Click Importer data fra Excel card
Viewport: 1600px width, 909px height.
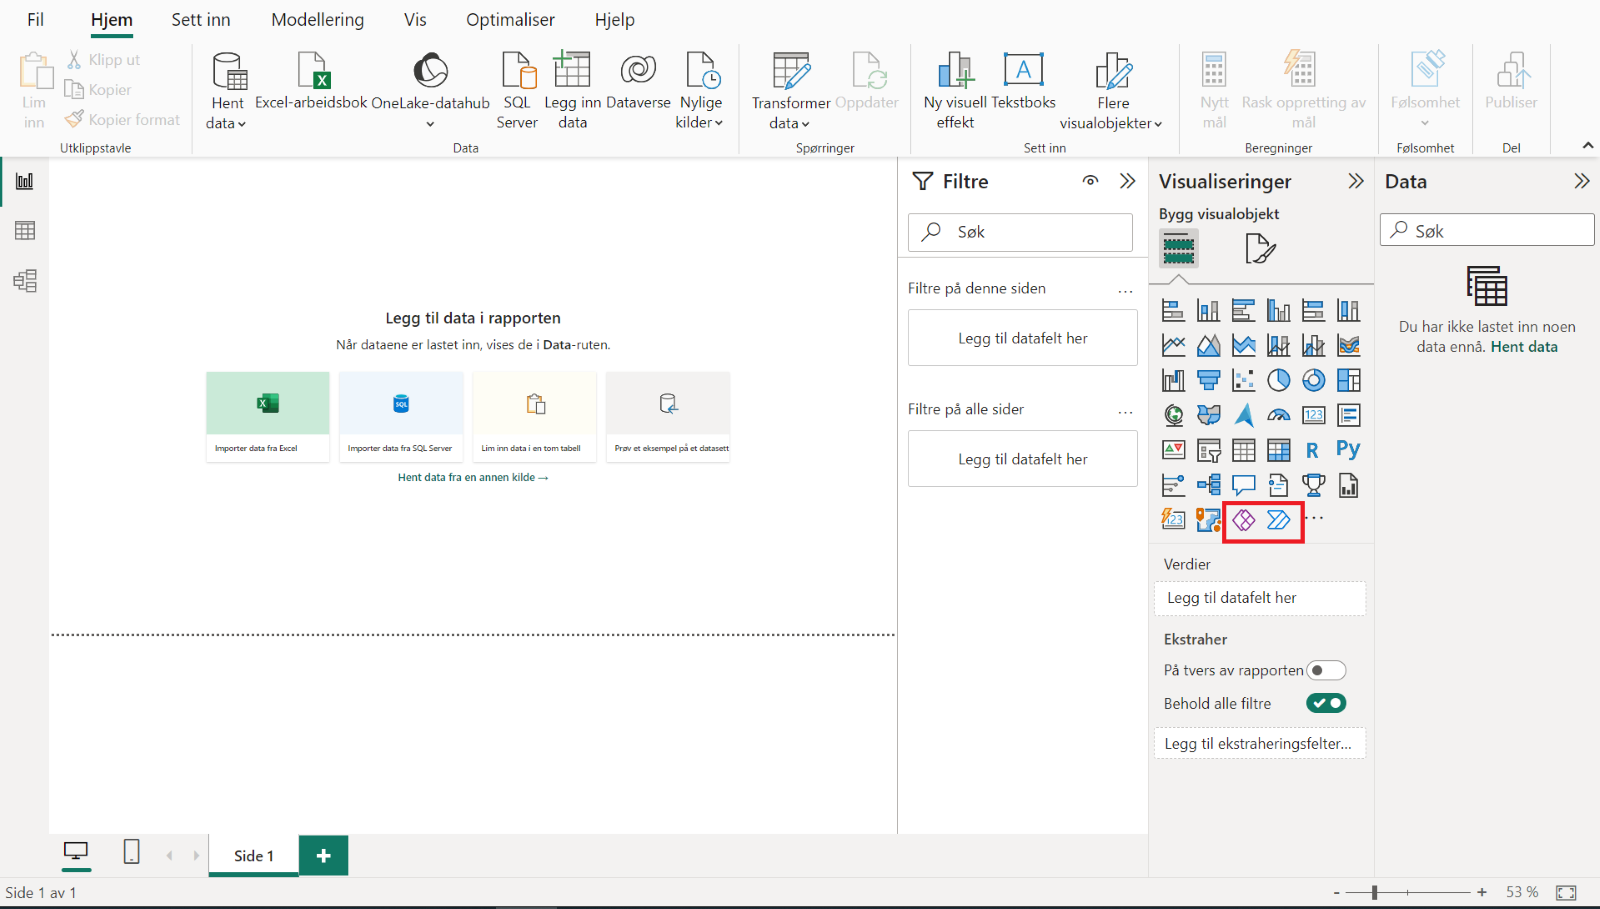tap(268, 417)
